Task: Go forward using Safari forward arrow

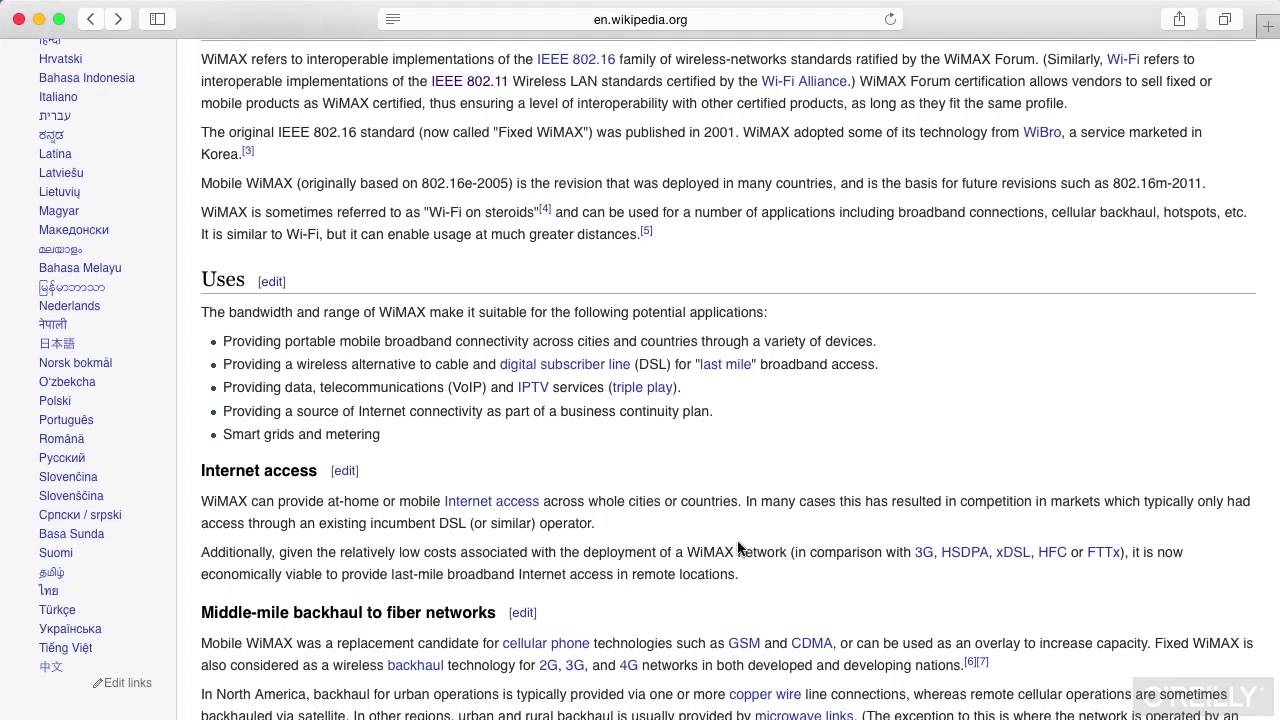Action: 118,19
